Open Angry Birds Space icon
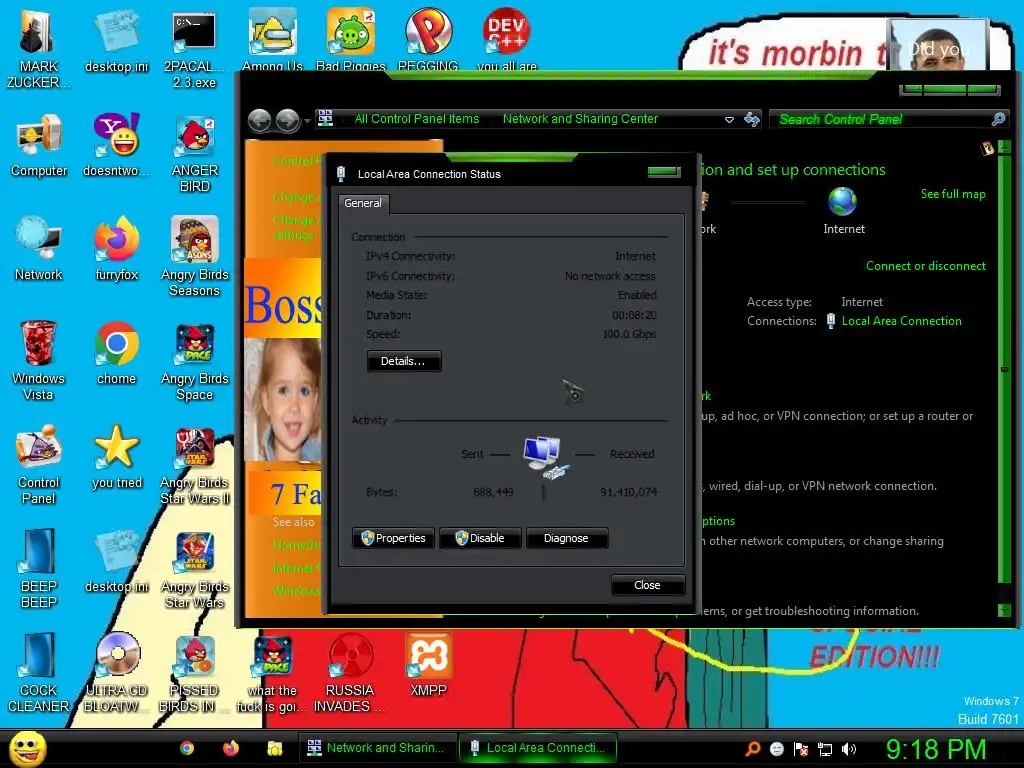 click(195, 361)
